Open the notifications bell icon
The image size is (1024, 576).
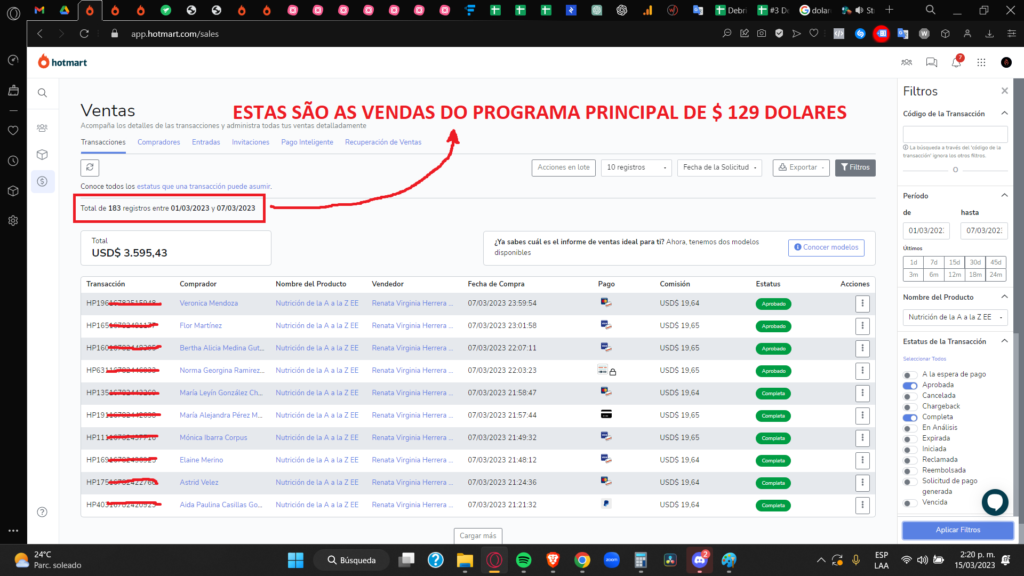(956, 62)
